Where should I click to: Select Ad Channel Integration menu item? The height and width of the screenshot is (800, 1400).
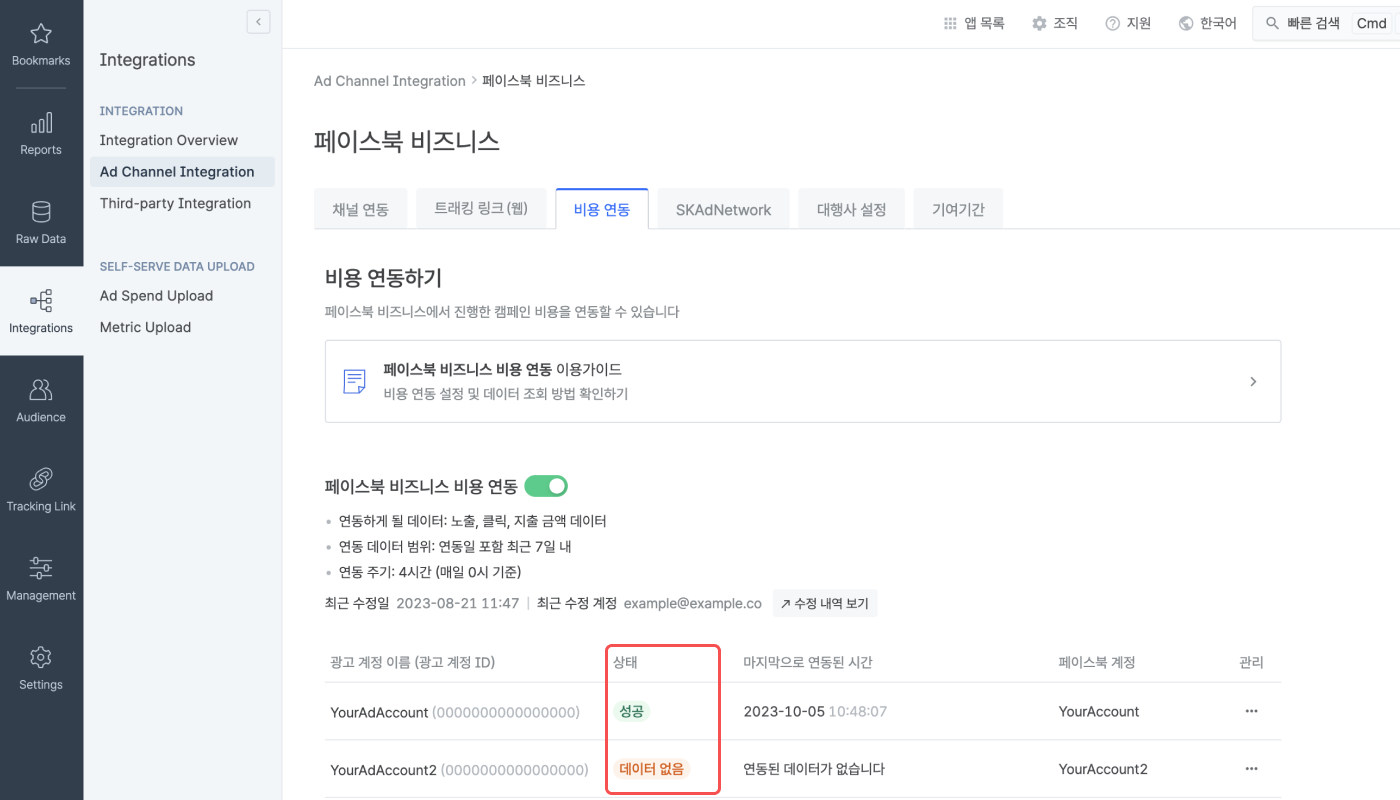pyautogui.click(x=182, y=171)
